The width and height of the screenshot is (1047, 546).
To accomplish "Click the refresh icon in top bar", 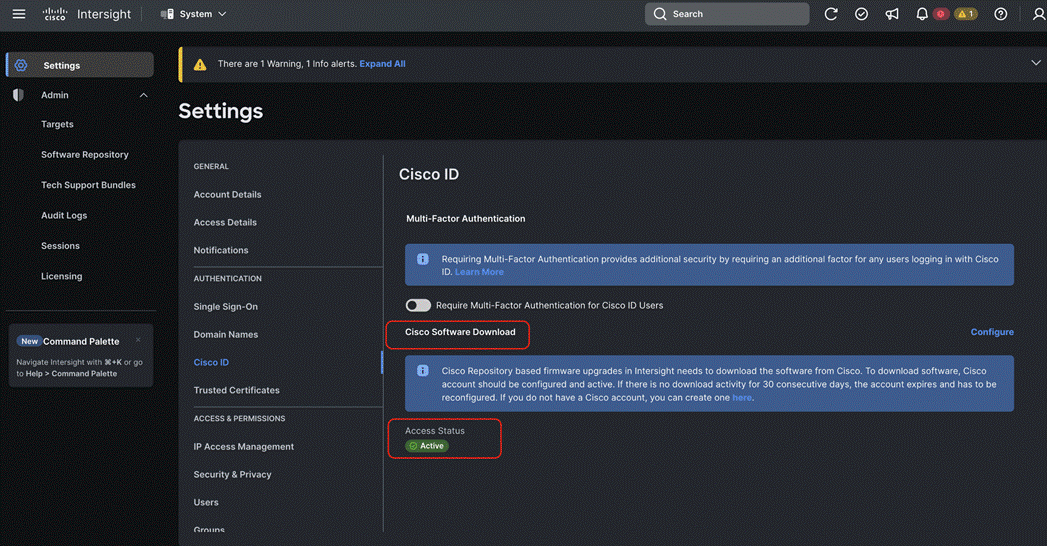I will (831, 14).
